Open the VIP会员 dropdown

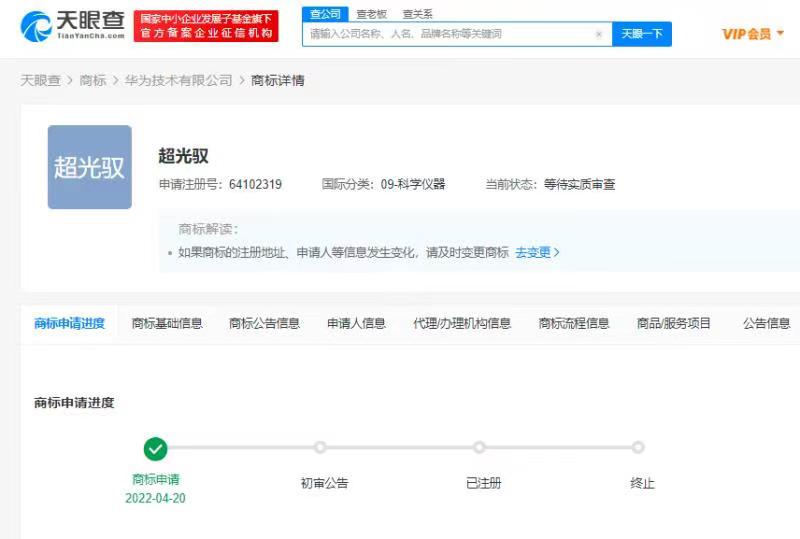753,34
